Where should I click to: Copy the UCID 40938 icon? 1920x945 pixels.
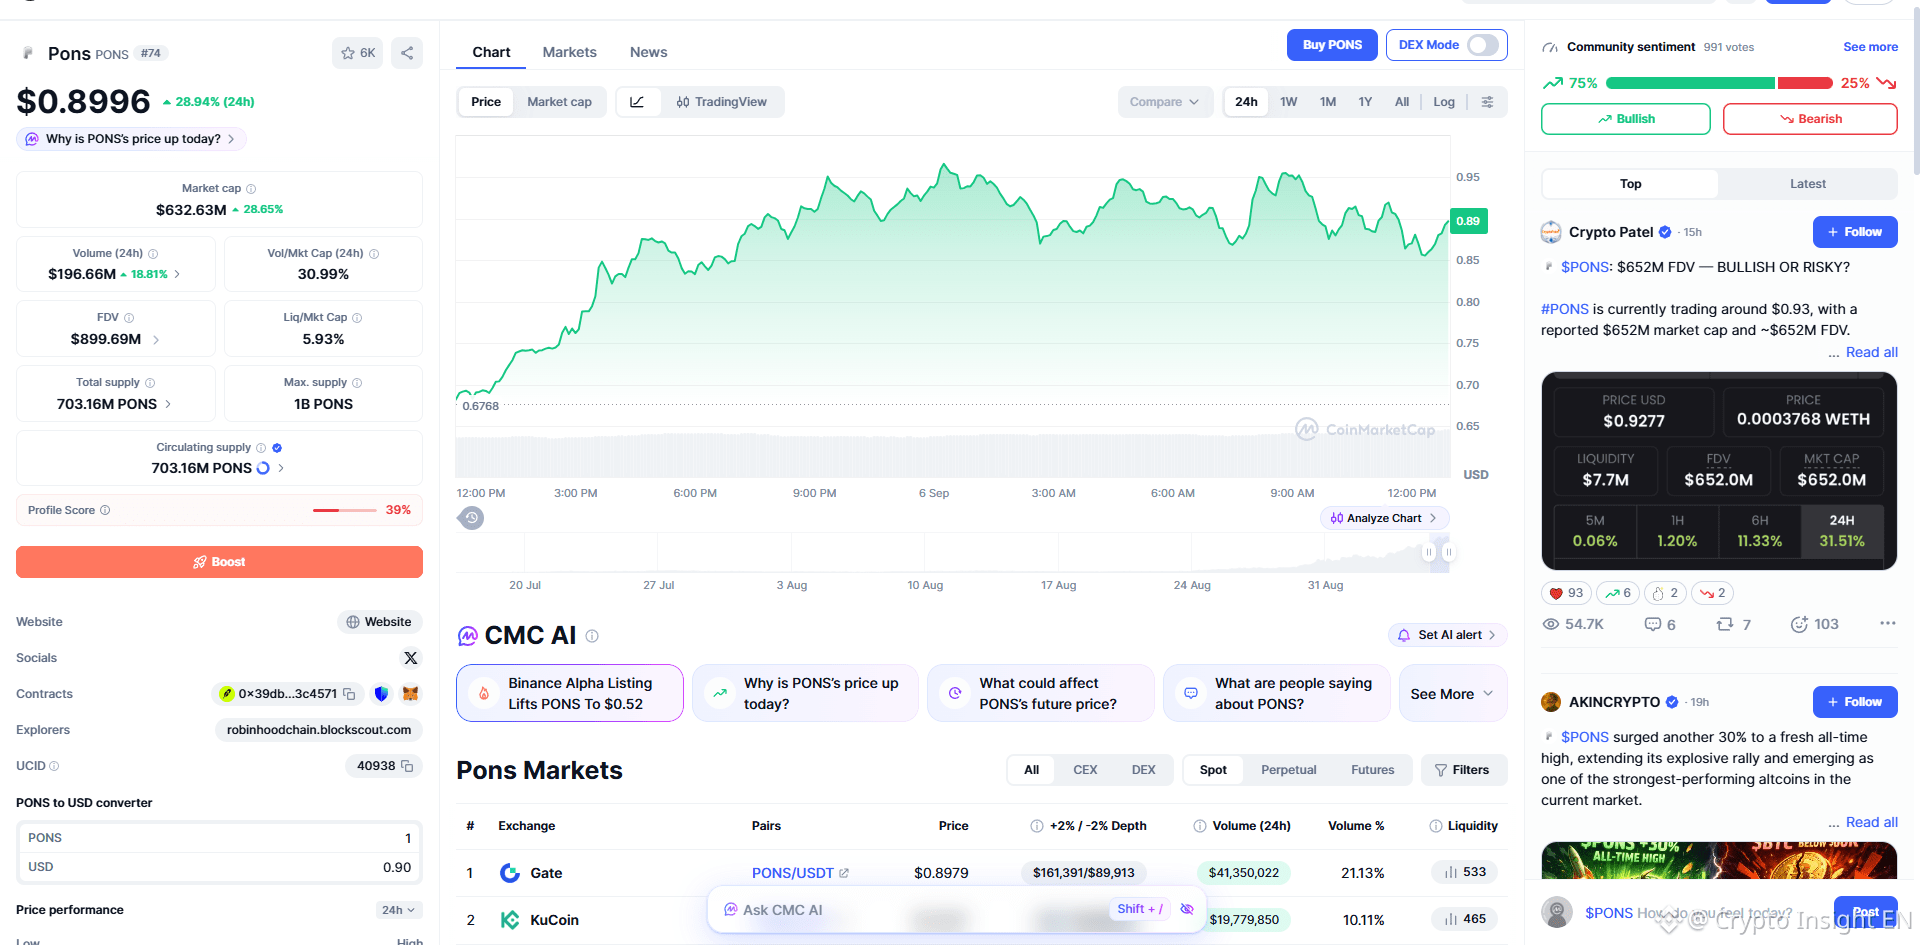click(x=407, y=766)
